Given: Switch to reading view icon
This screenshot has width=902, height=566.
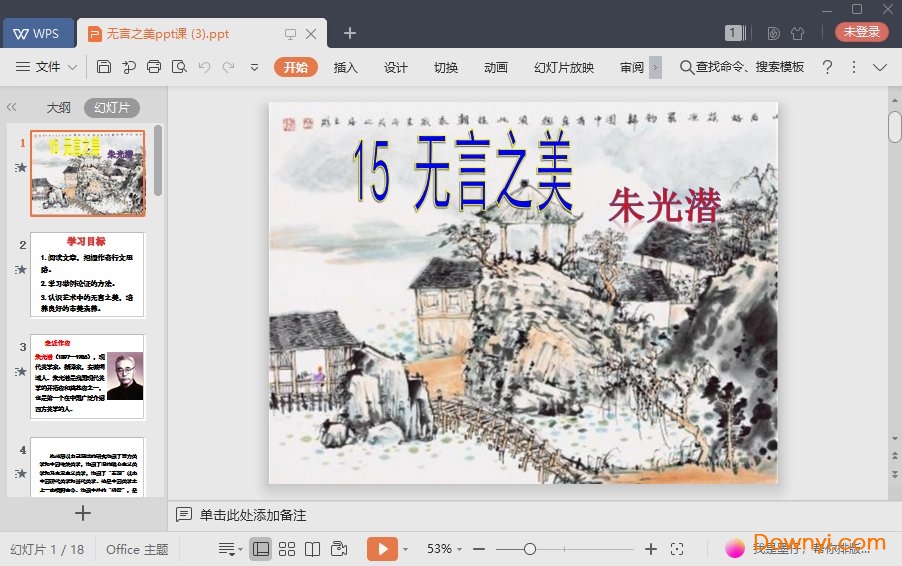Looking at the screenshot, I should 312,549.
